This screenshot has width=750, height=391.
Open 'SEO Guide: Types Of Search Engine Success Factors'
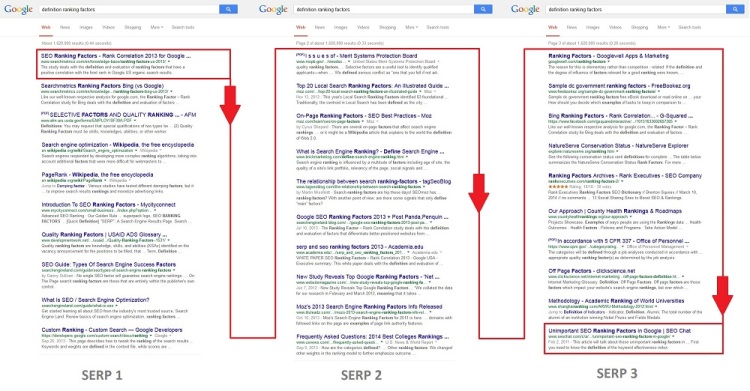(109, 265)
